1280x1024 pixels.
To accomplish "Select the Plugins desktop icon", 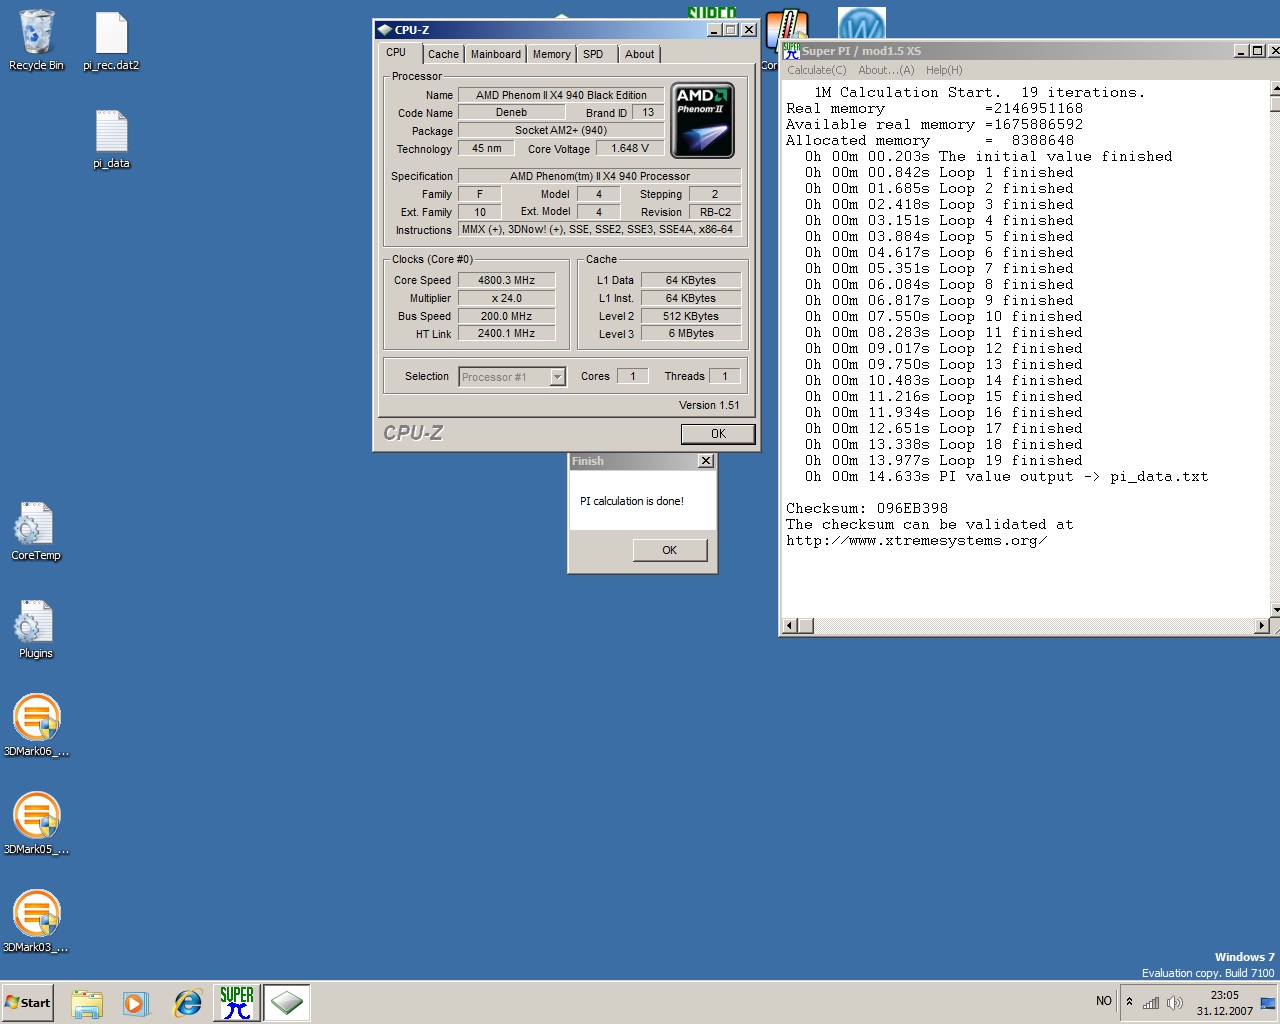I will click(35, 629).
